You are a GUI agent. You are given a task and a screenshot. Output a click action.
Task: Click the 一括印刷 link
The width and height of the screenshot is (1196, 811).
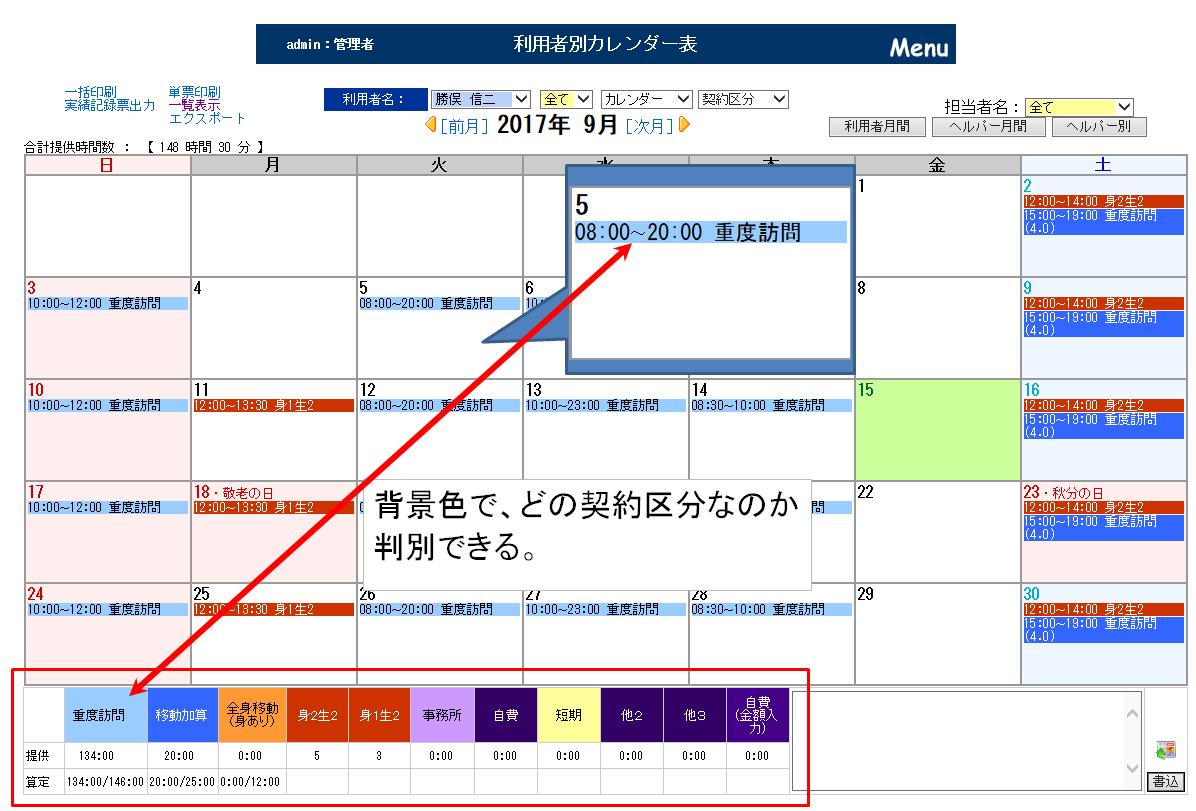(x=90, y=92)
